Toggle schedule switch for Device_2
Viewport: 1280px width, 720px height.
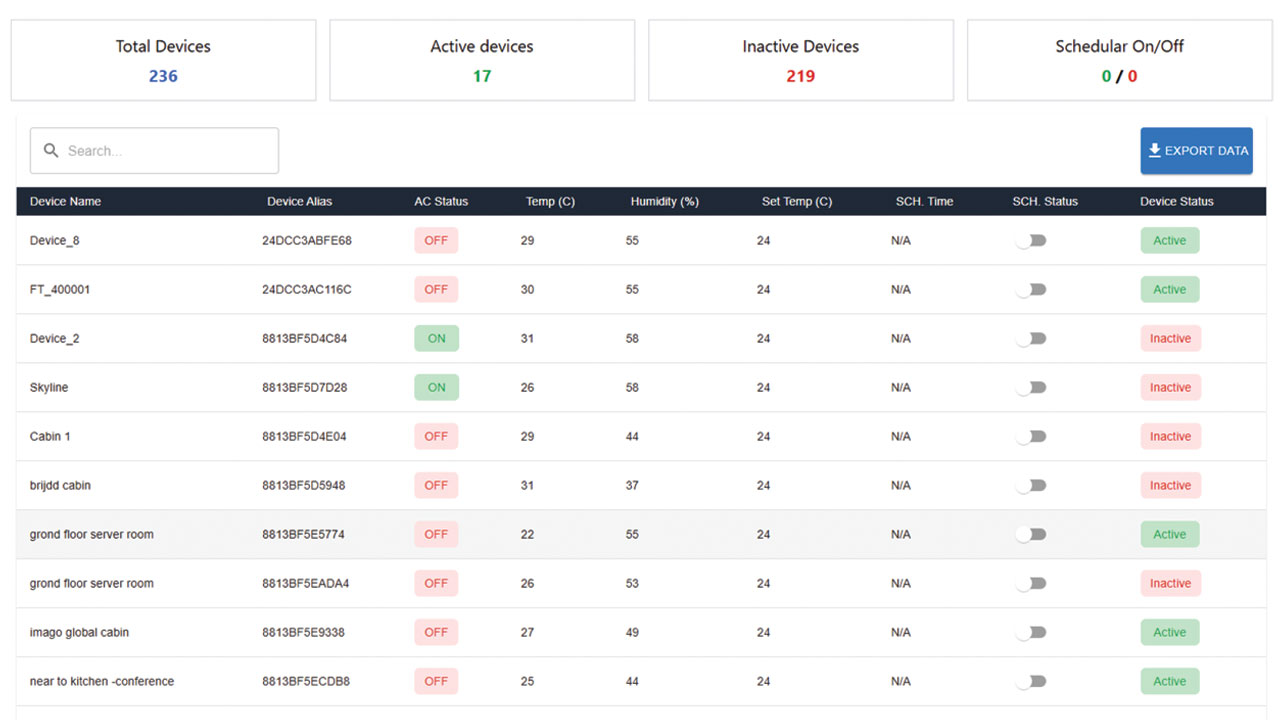(1031, 339)
